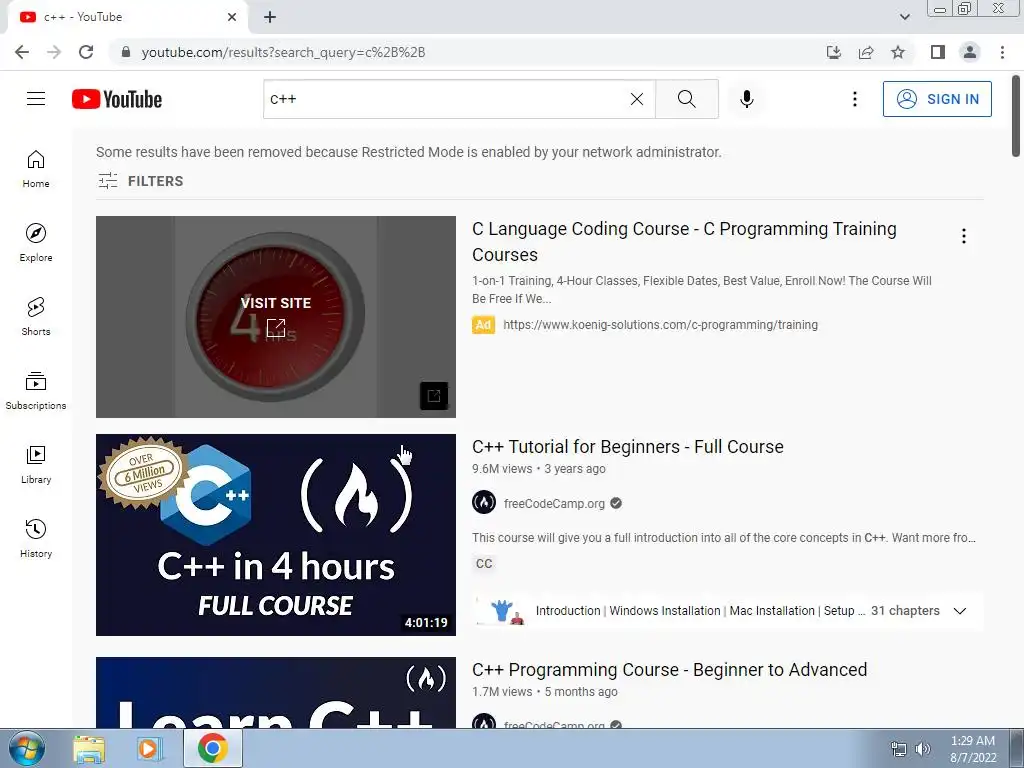Click the magnifier search button
The width and height of the screenshot is (1024, 768).
[686, 99]
